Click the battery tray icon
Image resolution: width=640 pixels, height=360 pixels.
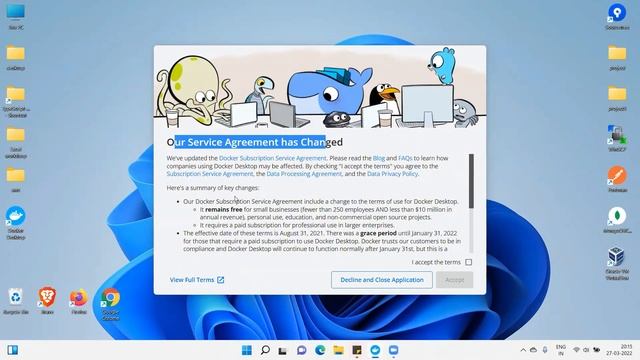pyautogui.click(x=596, y=350)
